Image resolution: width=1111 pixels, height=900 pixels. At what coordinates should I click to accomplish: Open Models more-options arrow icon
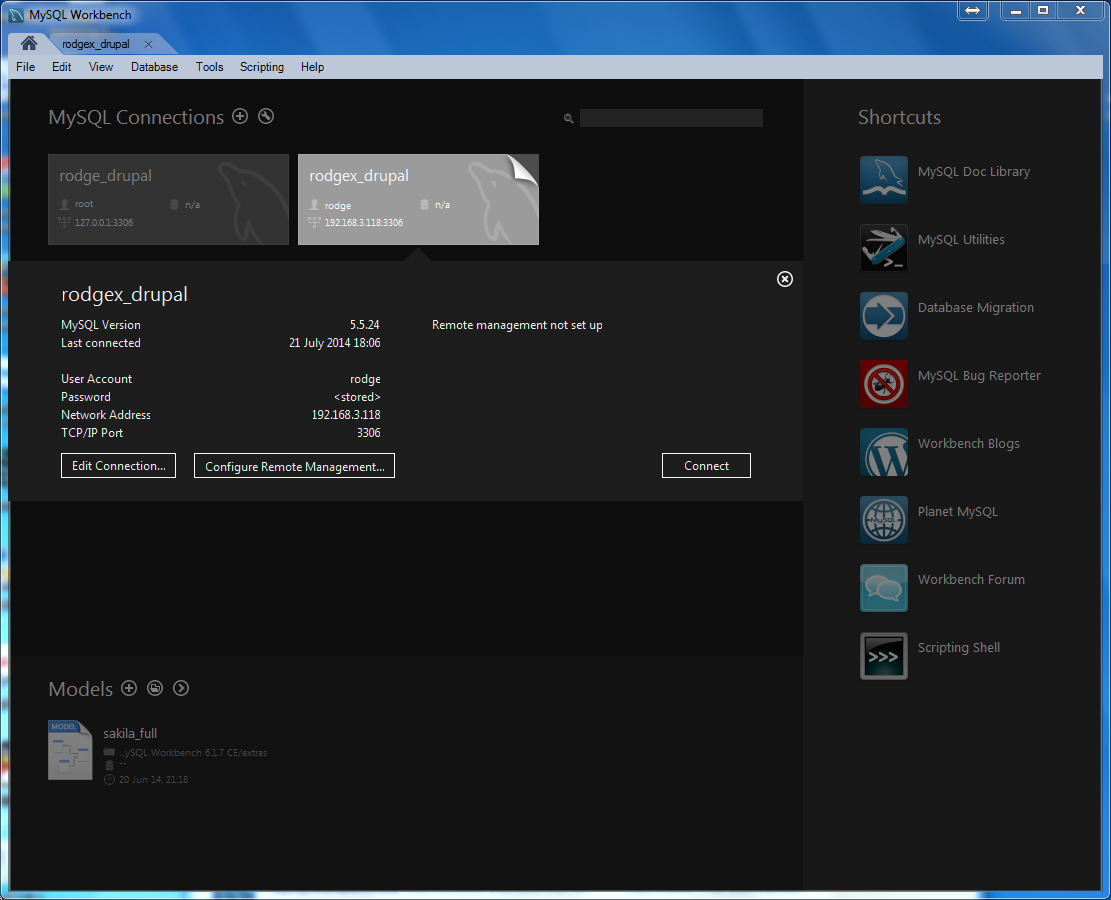pos(181,688)
